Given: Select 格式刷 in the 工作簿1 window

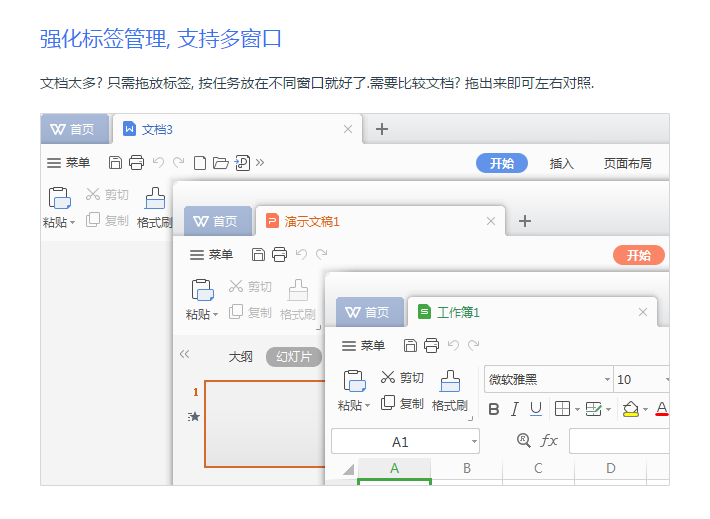Looking at the screenshot, I should point(450,391).
